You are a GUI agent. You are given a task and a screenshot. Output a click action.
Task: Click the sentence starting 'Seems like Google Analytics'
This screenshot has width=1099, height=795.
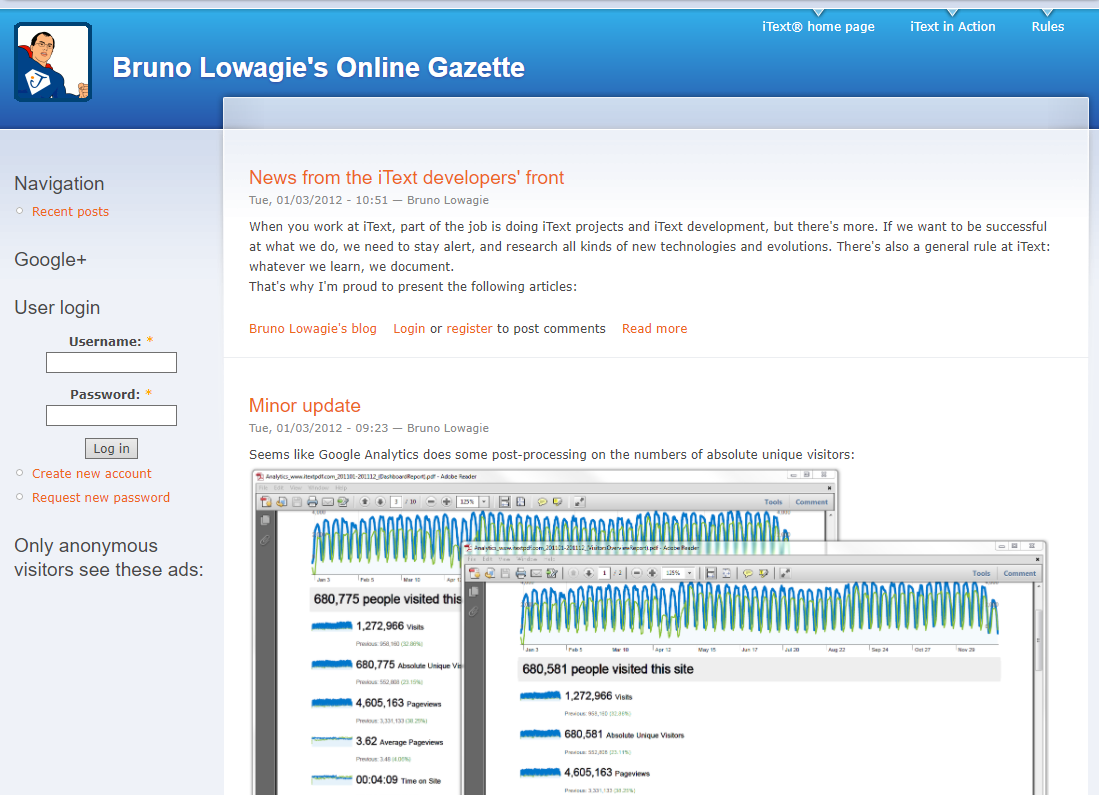point(552,455)
